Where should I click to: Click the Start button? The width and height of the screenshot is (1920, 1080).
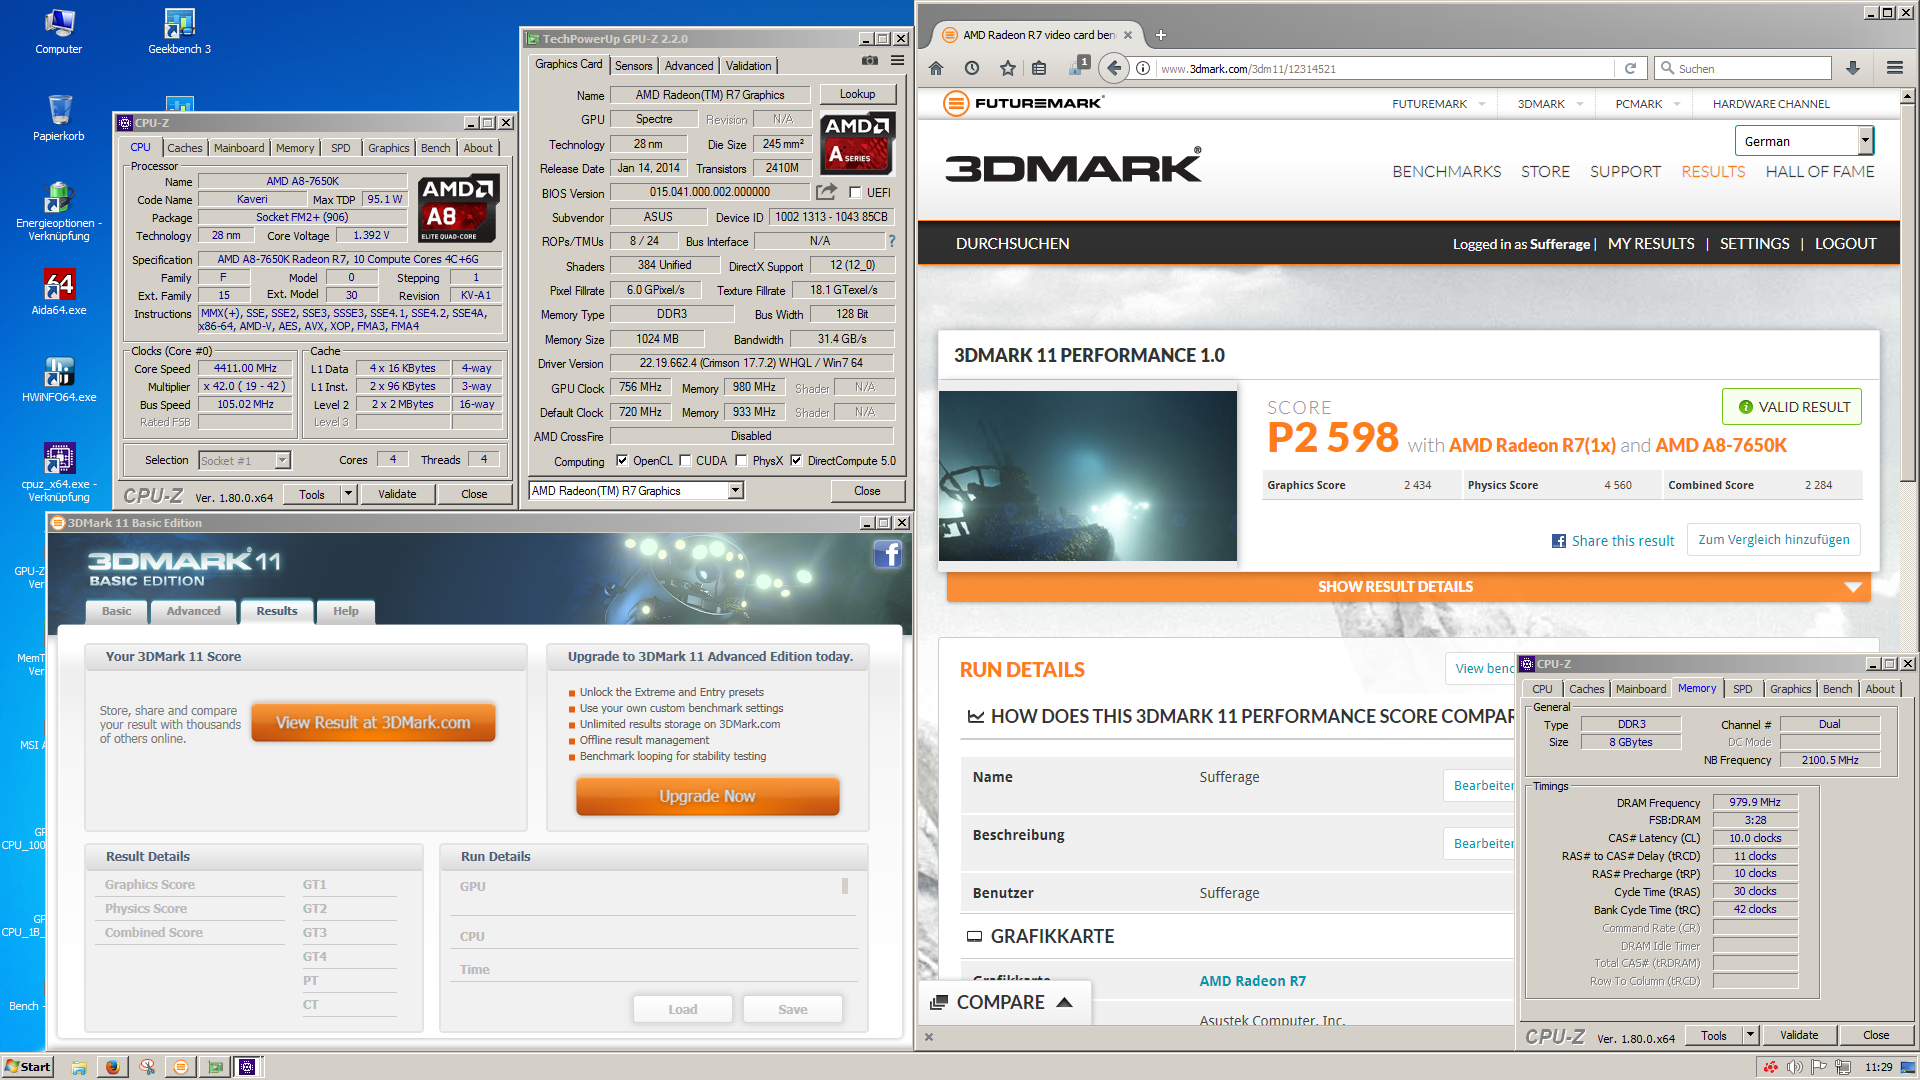click(x=27, y=1067)
